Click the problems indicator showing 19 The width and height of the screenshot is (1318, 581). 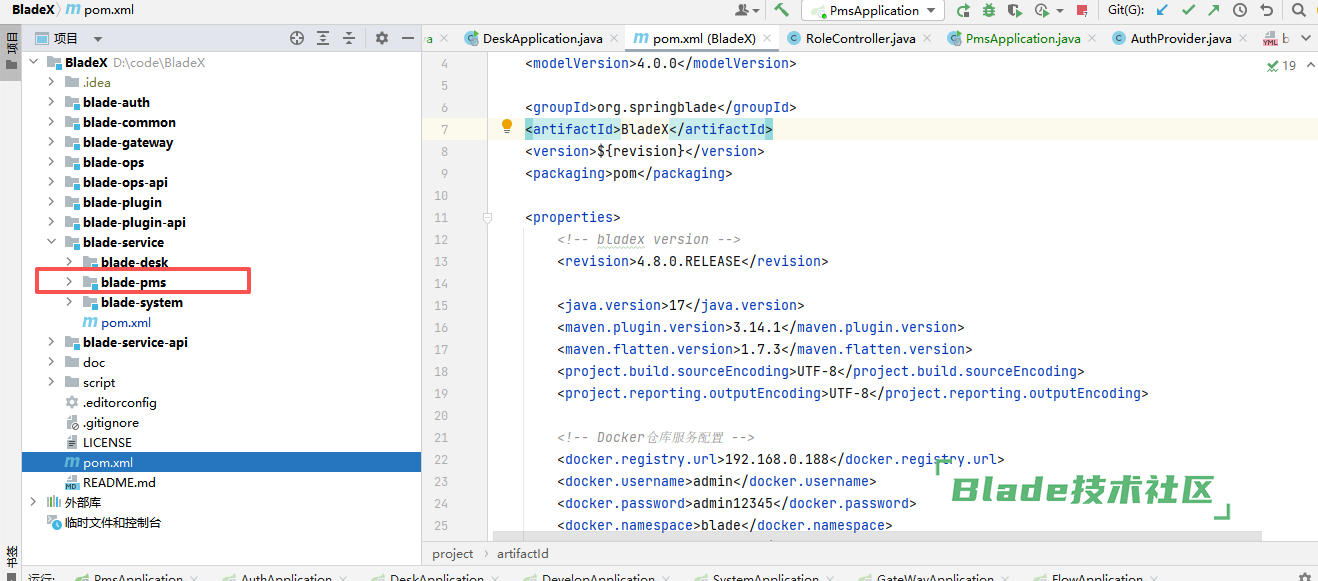[1281, 65]
